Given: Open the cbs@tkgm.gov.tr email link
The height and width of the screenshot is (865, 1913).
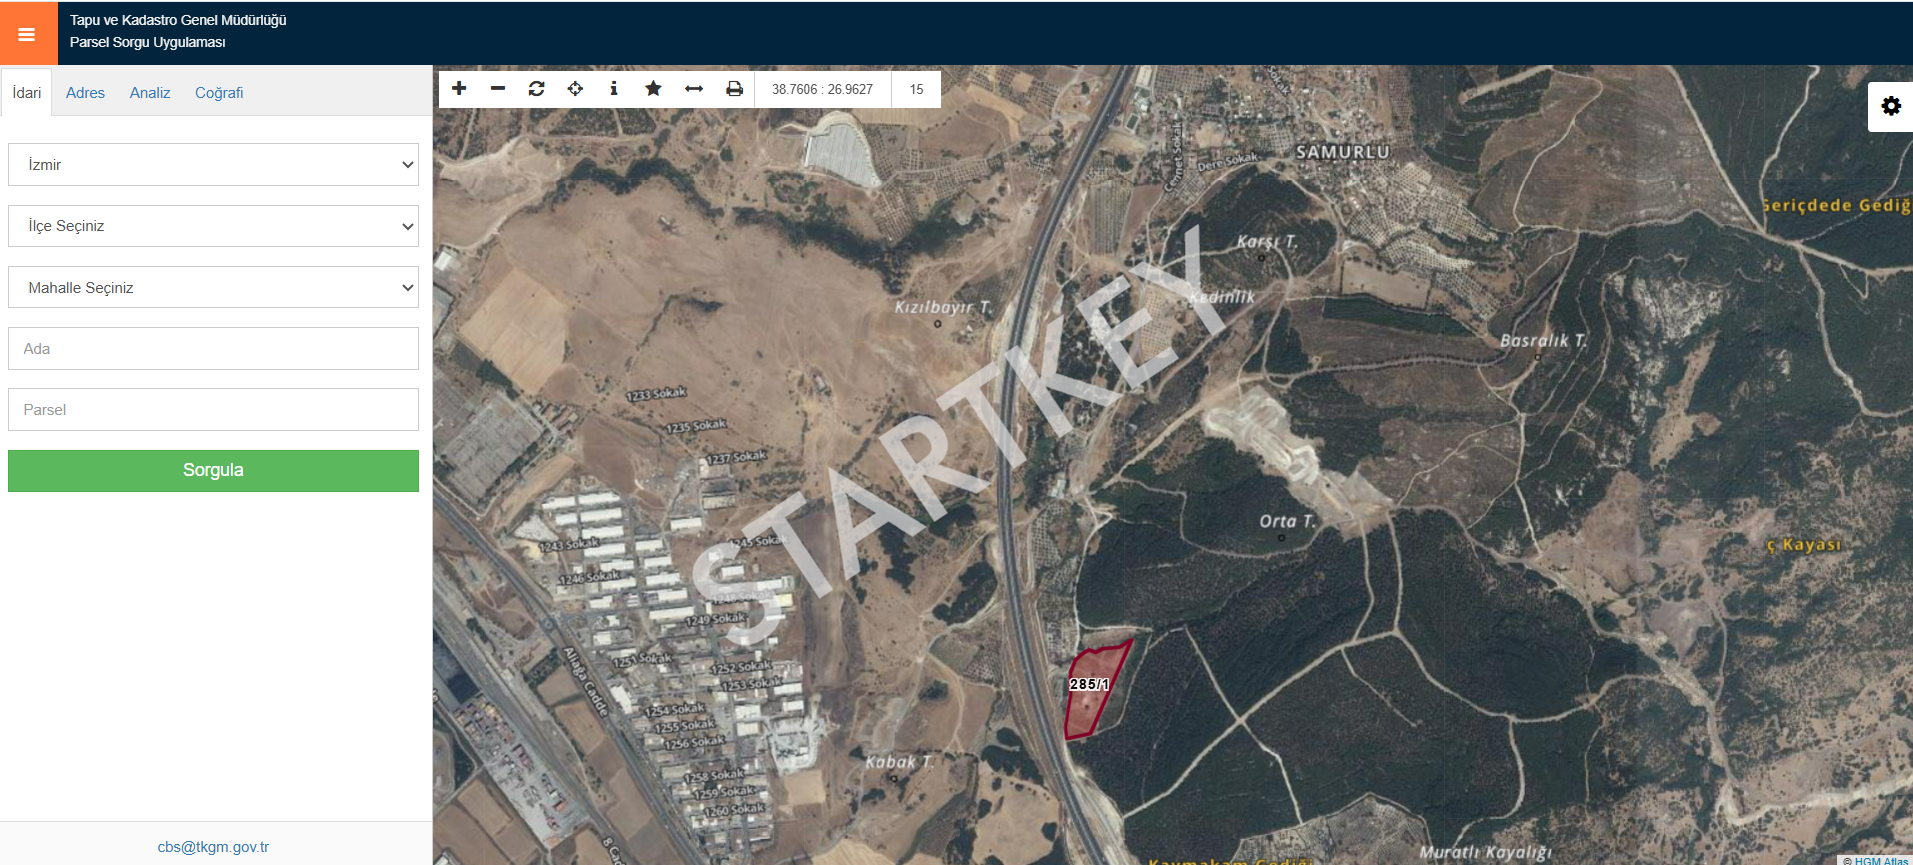Looking at the screenshot, I should coord(213,847).
